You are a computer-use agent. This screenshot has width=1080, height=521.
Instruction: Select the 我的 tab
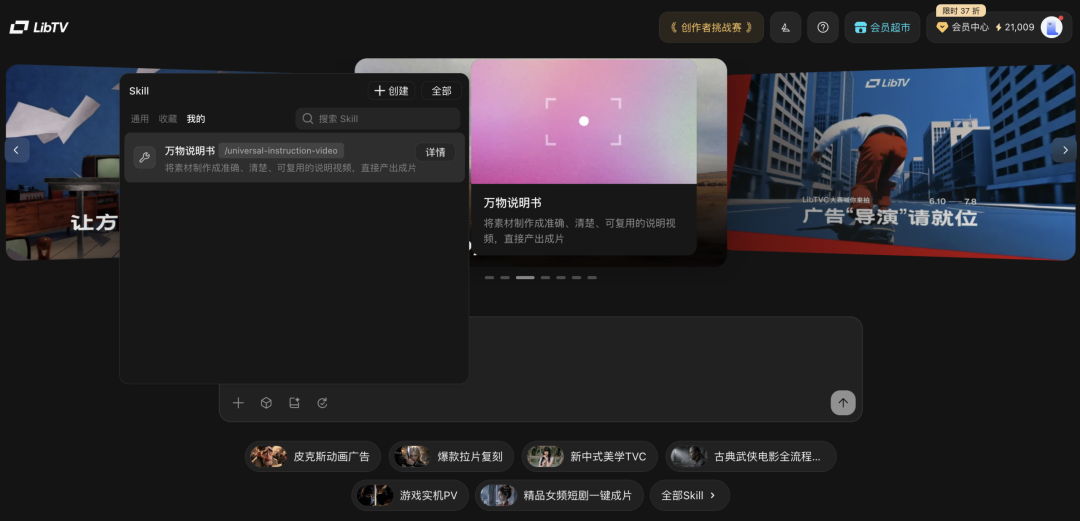coord(196,119)
